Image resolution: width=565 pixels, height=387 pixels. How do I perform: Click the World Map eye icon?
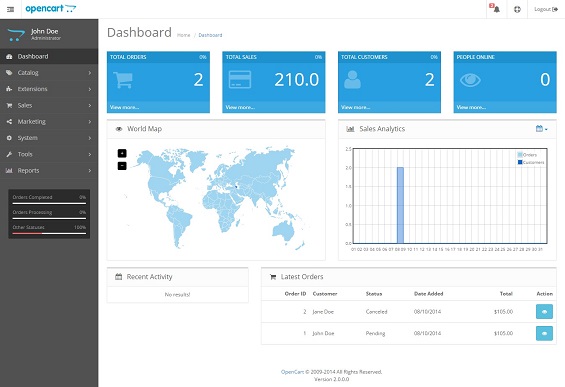pyautogui.click(x=119, y=129)
